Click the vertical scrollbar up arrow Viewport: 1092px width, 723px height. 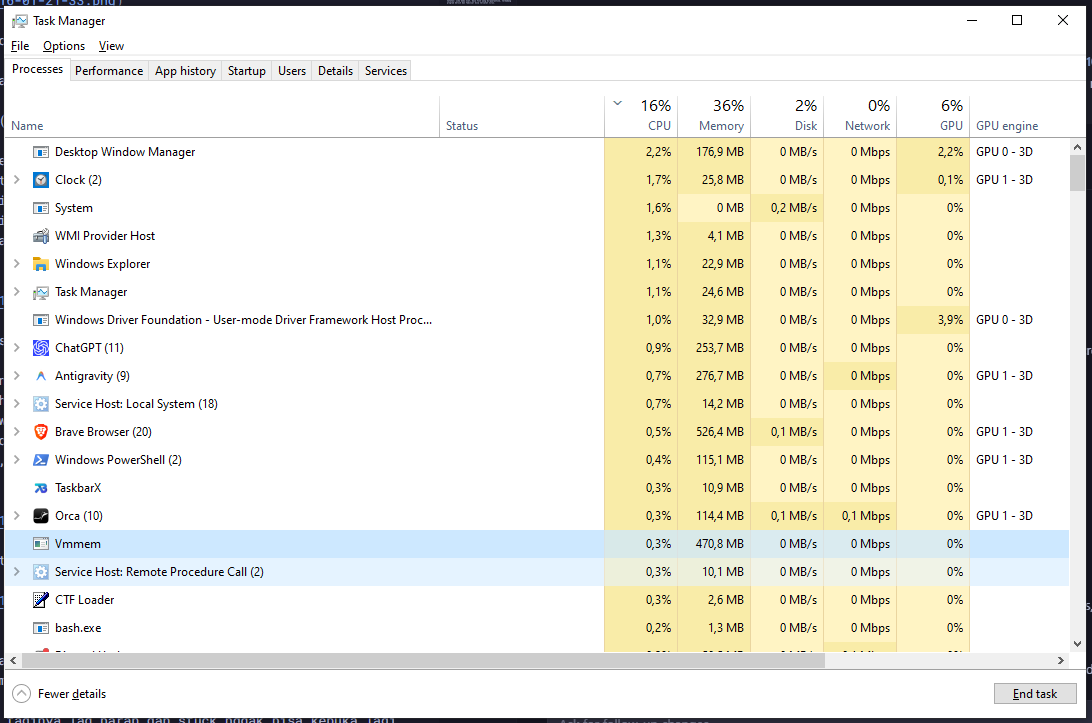click(x=1077, y=147)
